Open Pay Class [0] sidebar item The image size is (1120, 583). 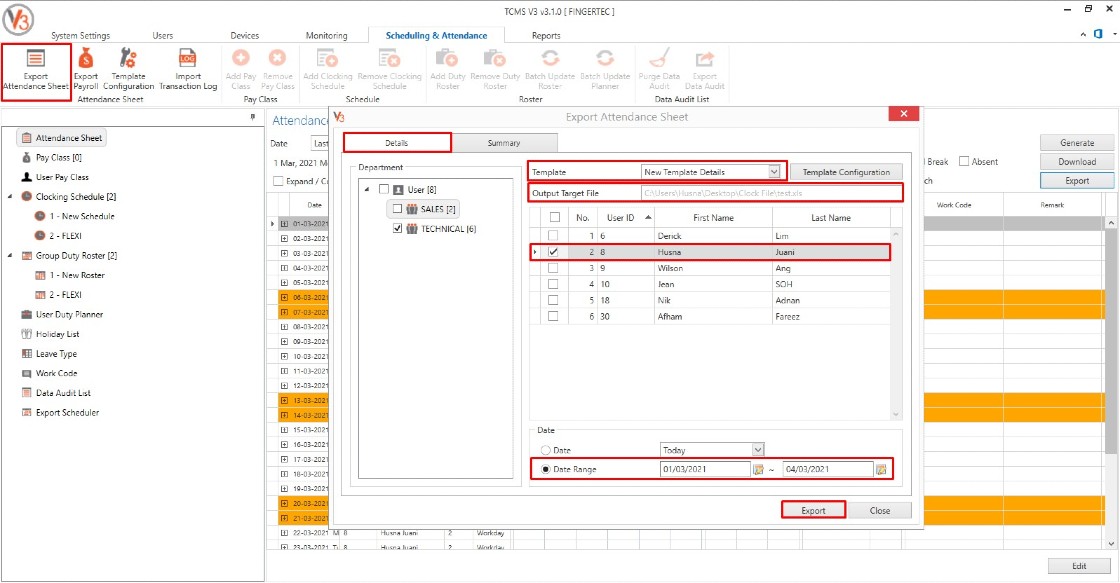[x=51, y=157]
